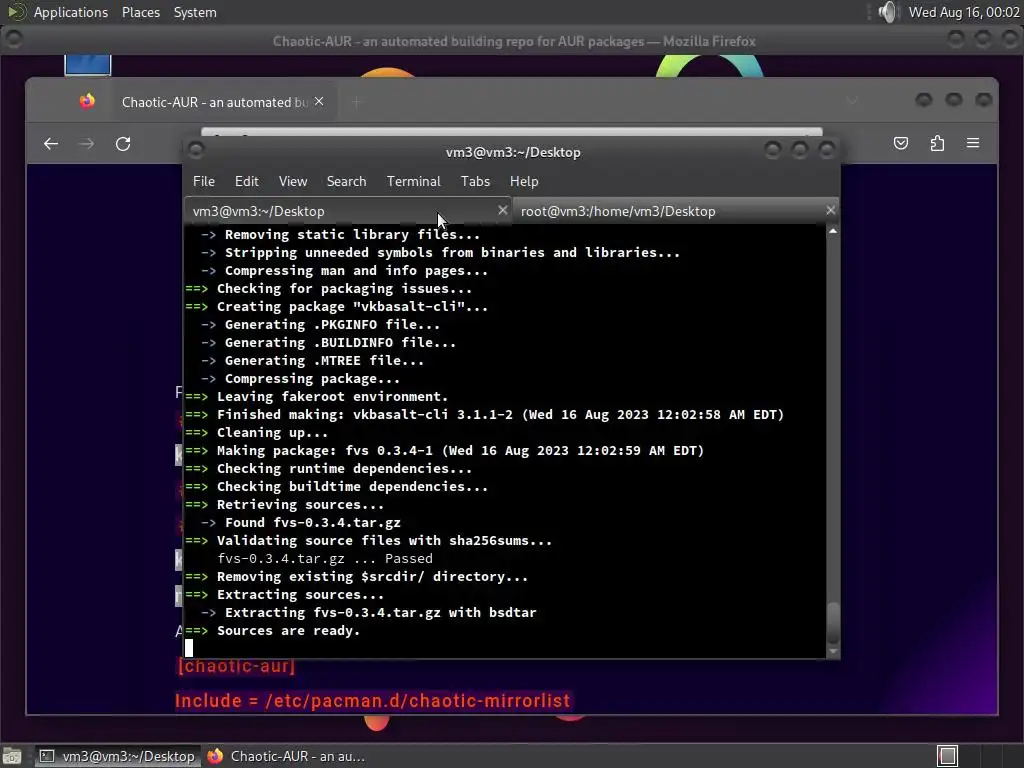Image resolution: width=1024 pixels, height=768 pixels.
Task: Open a new Firefox tab with plus
Action: pyautogui.click(x=357, y=102)
